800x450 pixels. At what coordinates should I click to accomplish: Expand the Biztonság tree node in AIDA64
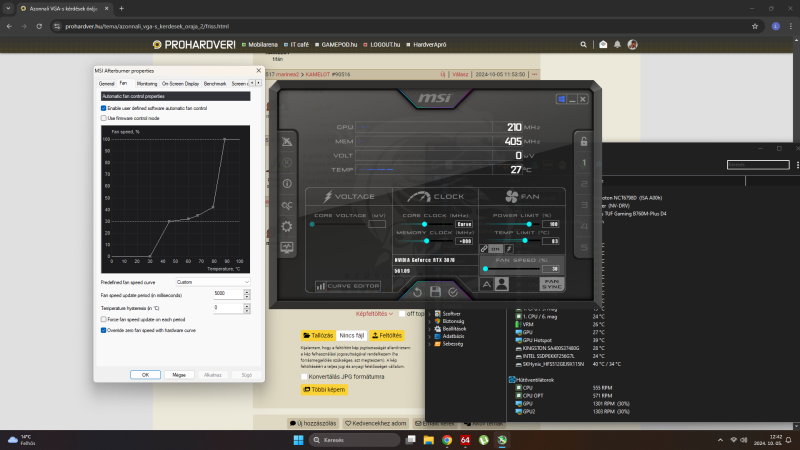(430, 321)
